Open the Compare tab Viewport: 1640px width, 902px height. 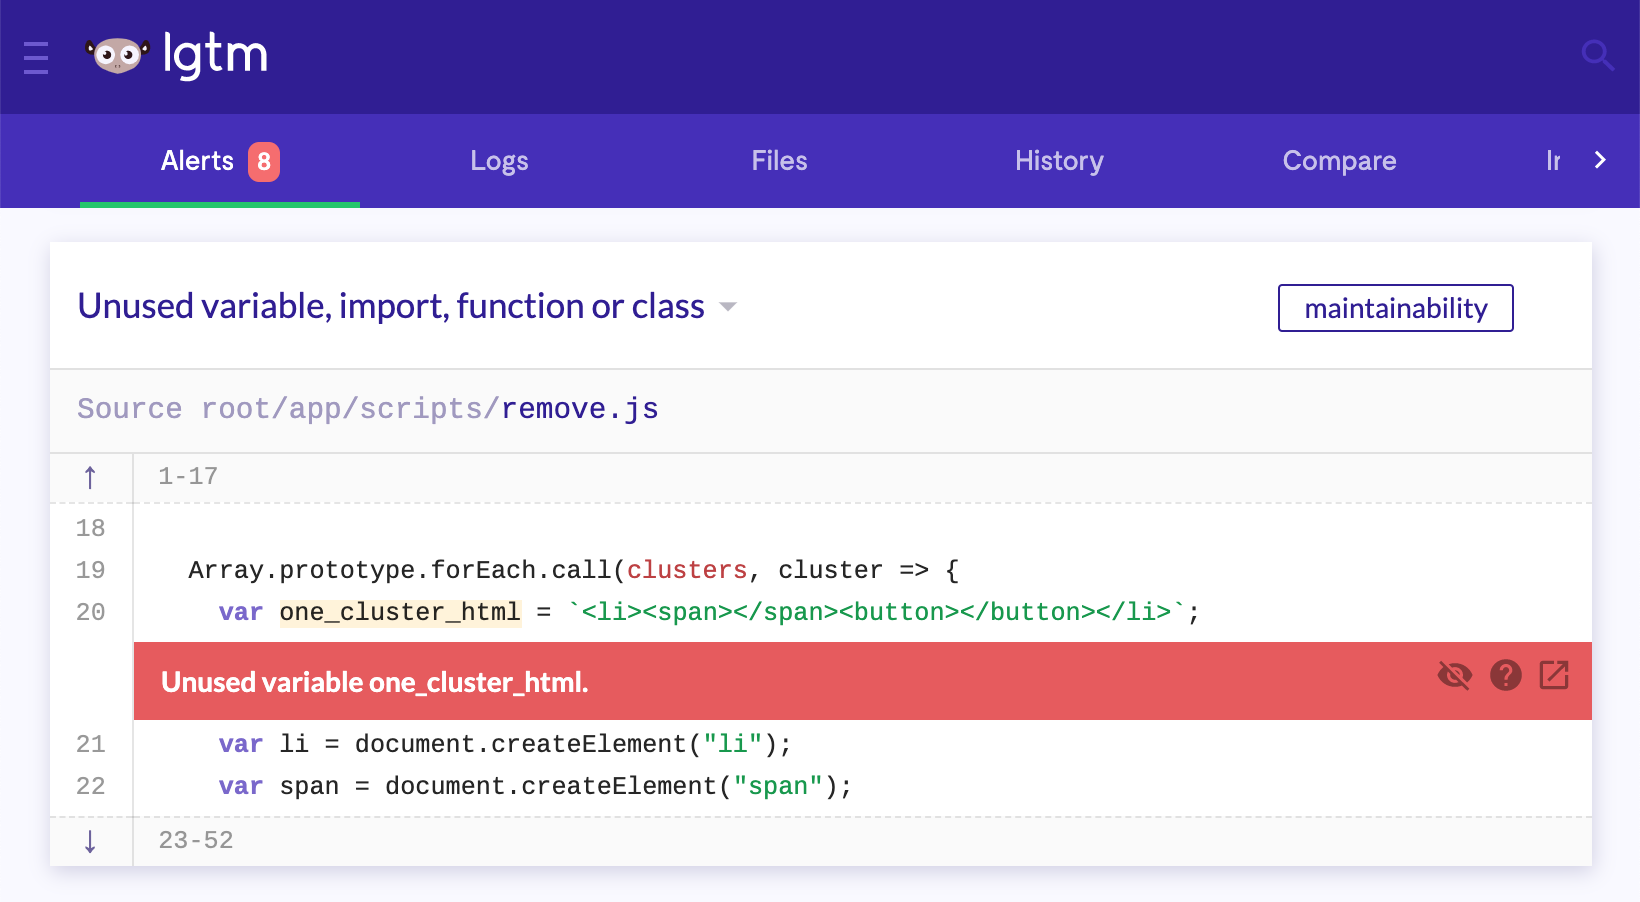(x=1340, y=161)
